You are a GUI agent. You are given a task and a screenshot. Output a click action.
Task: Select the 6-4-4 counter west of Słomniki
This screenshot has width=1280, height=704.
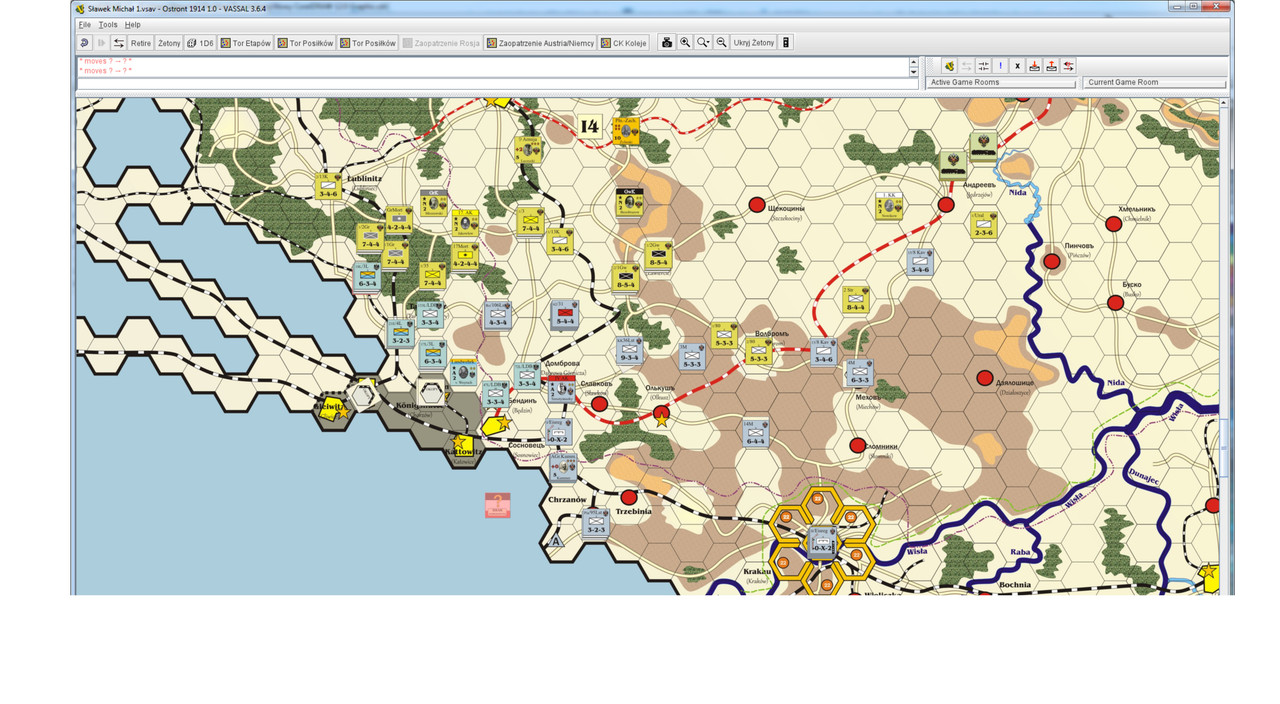coord(755,433)
